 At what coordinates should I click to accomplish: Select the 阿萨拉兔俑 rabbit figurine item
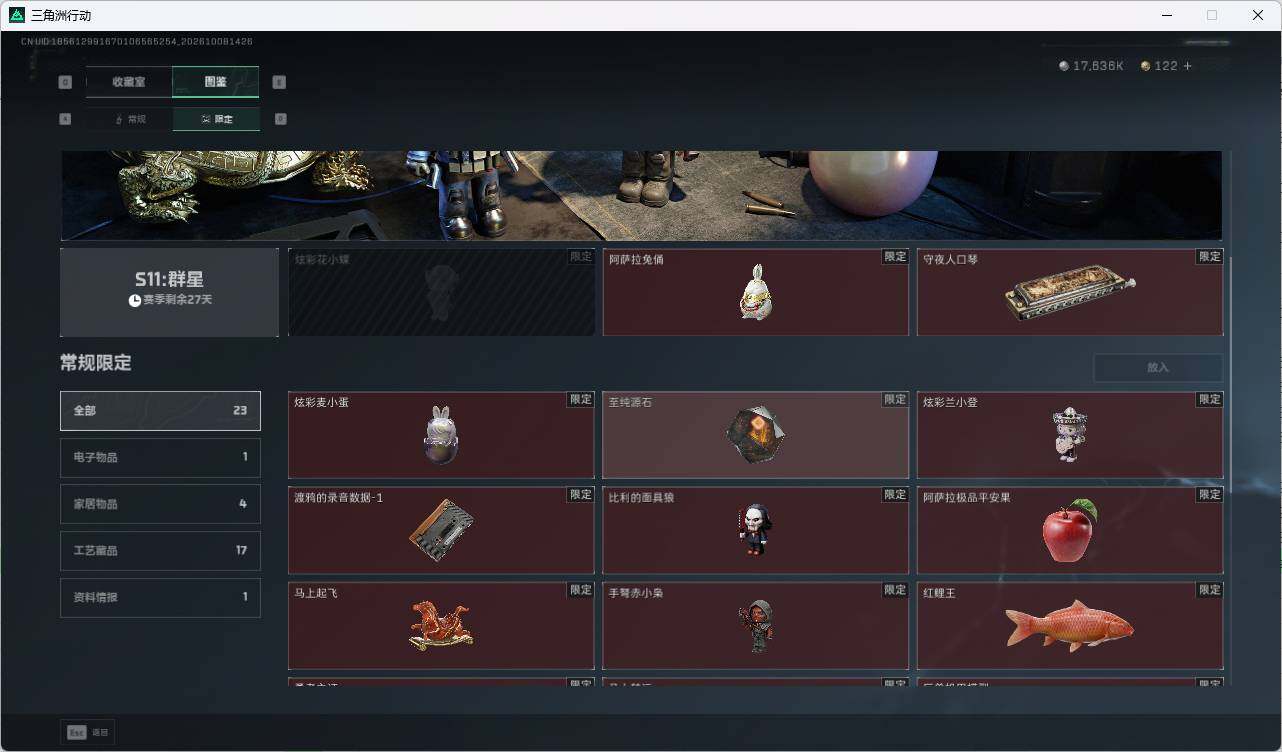(756, 292)
